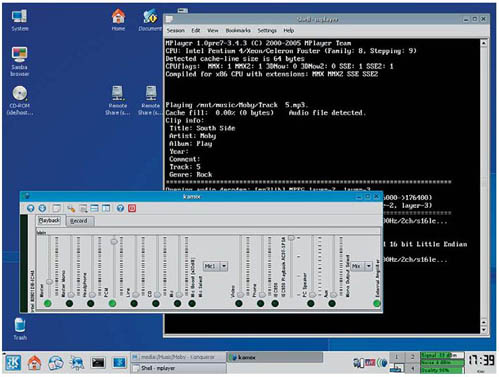Viewport: 499px width, 377px height.
Task: Click 'Title: South Side' line in terminal
Action: (x=202, y=128)
